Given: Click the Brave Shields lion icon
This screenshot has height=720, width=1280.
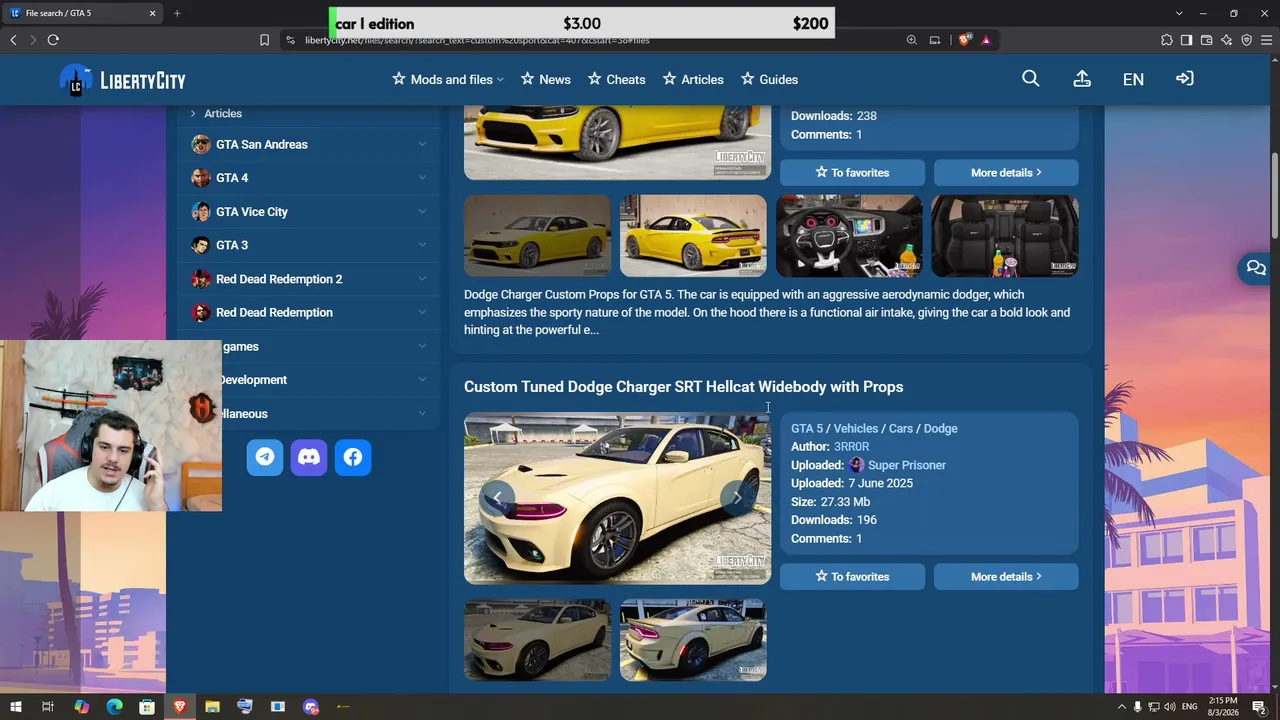Looking at the screenshot, I should 964,40.
